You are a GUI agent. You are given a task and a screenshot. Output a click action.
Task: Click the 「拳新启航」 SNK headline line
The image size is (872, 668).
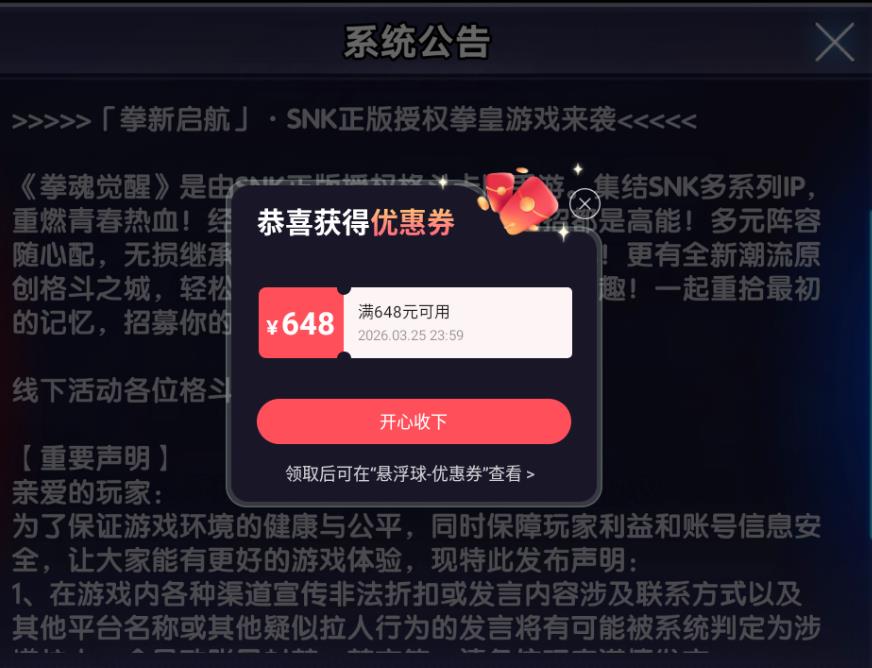(354, 120)
